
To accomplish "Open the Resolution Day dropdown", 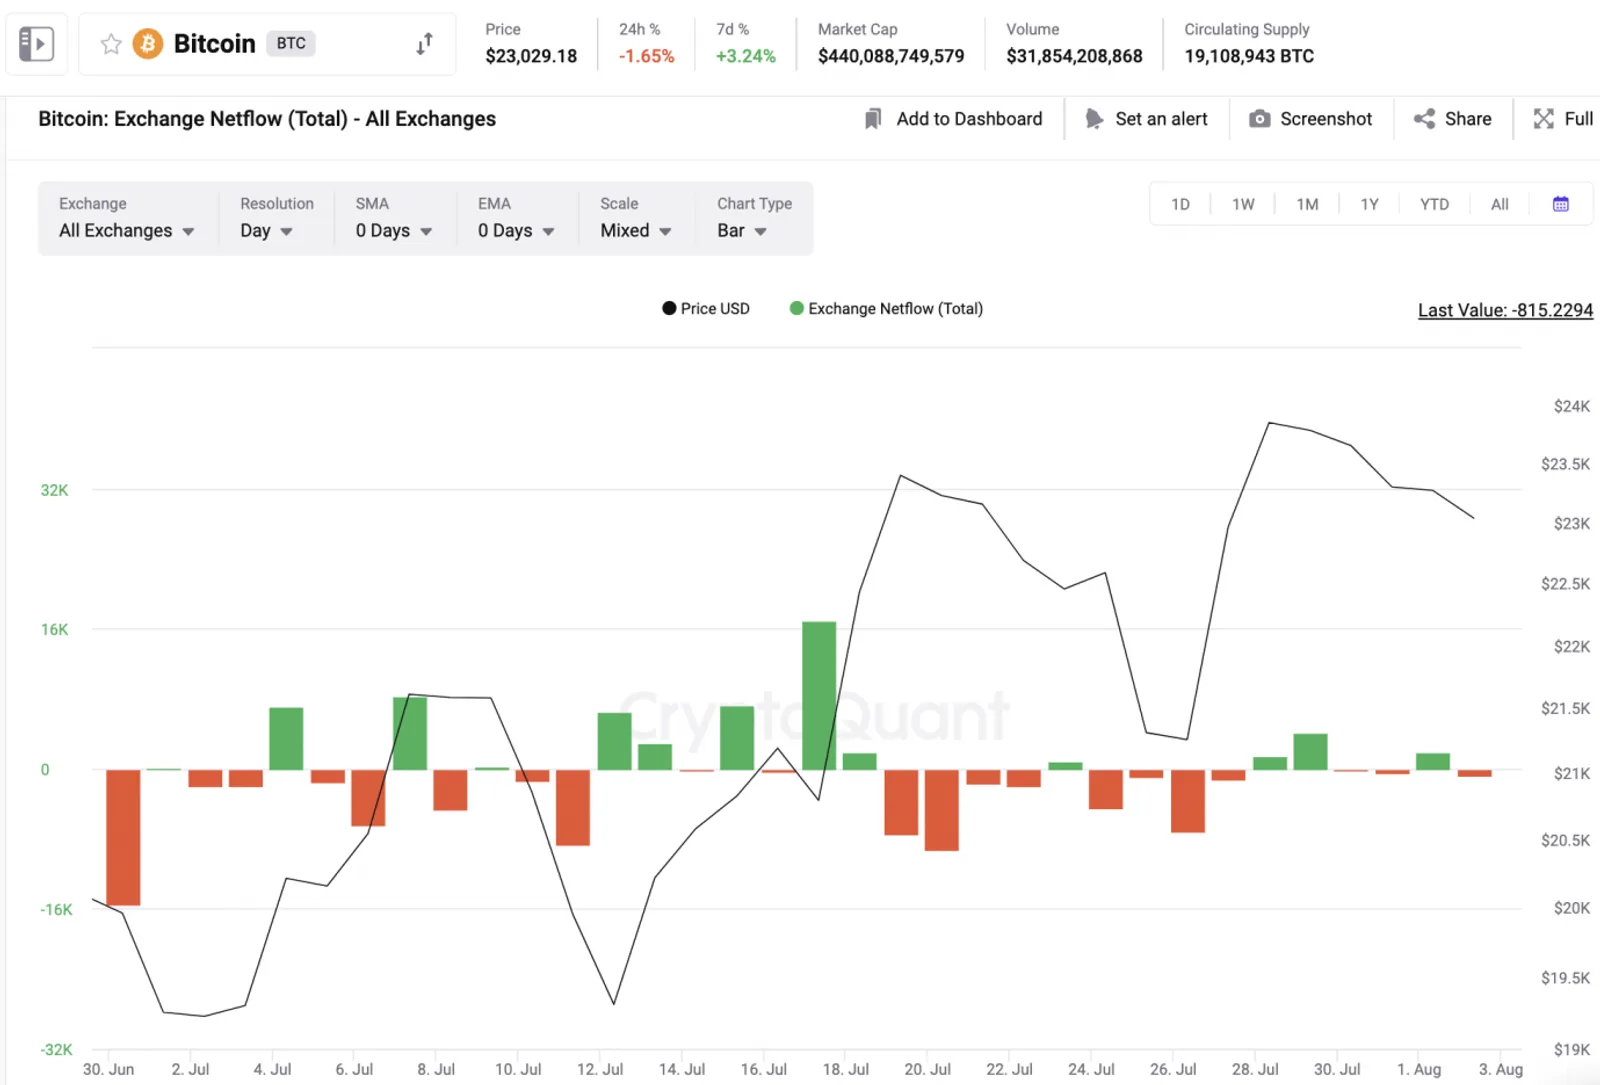I will 266,231.
